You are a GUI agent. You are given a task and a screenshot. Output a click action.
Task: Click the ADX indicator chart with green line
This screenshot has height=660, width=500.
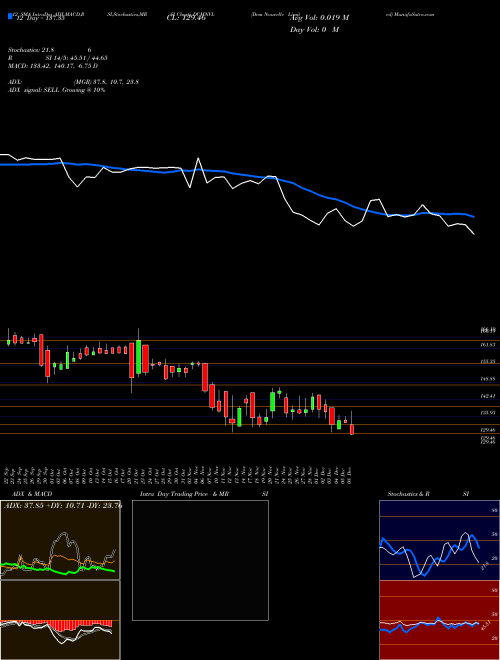click(x=60, y=540)
